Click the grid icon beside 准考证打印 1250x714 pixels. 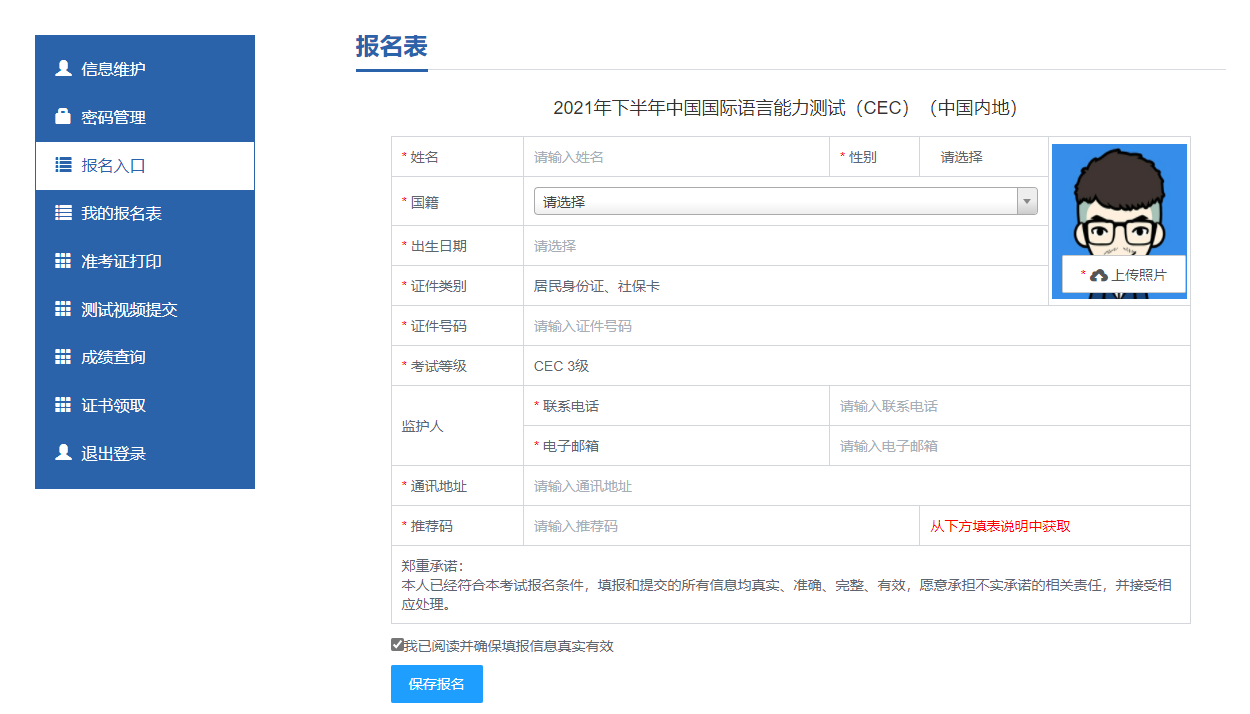coord(63,261)
